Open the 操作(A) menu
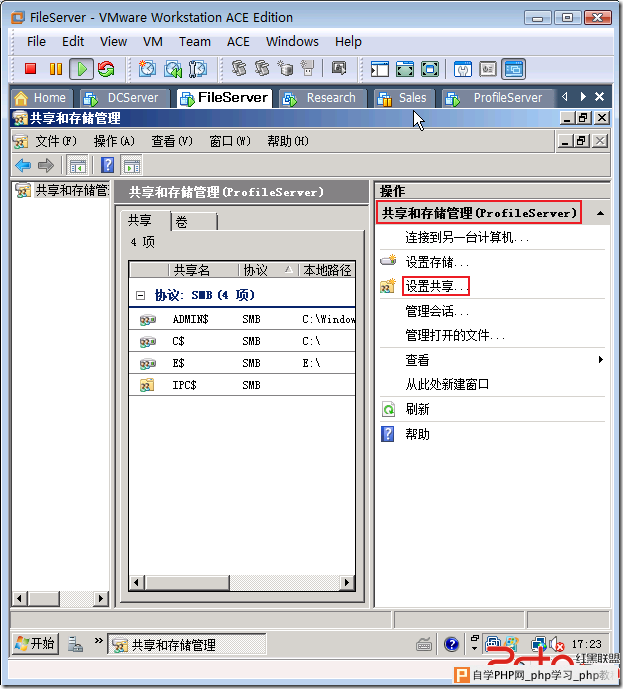This screenshot has height=689, width=623. point(114,141)
